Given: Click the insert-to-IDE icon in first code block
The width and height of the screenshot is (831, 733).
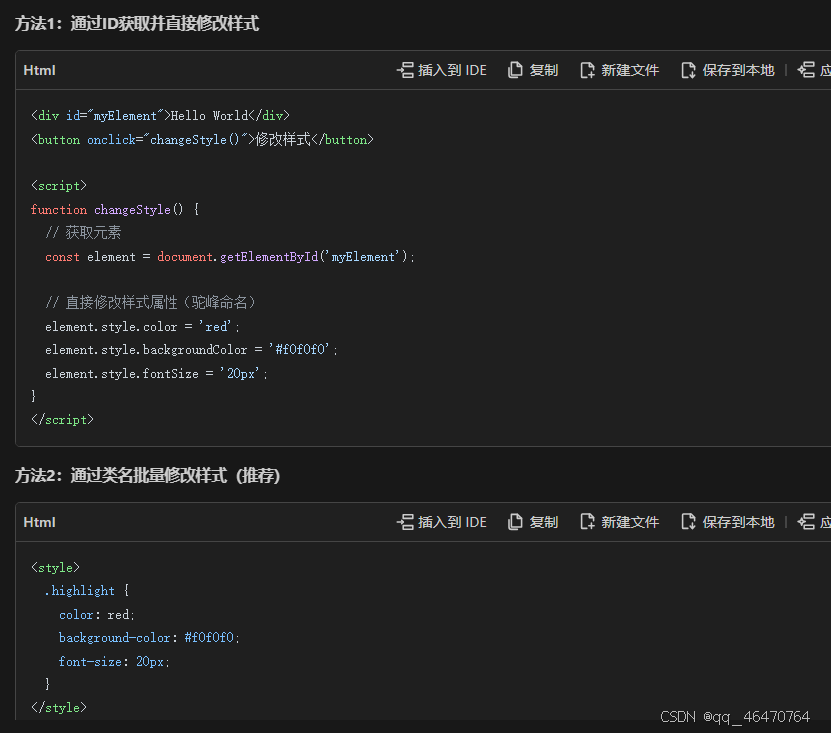Looking at the screenshot, I should pyautogui.click(x=405, y=70).
